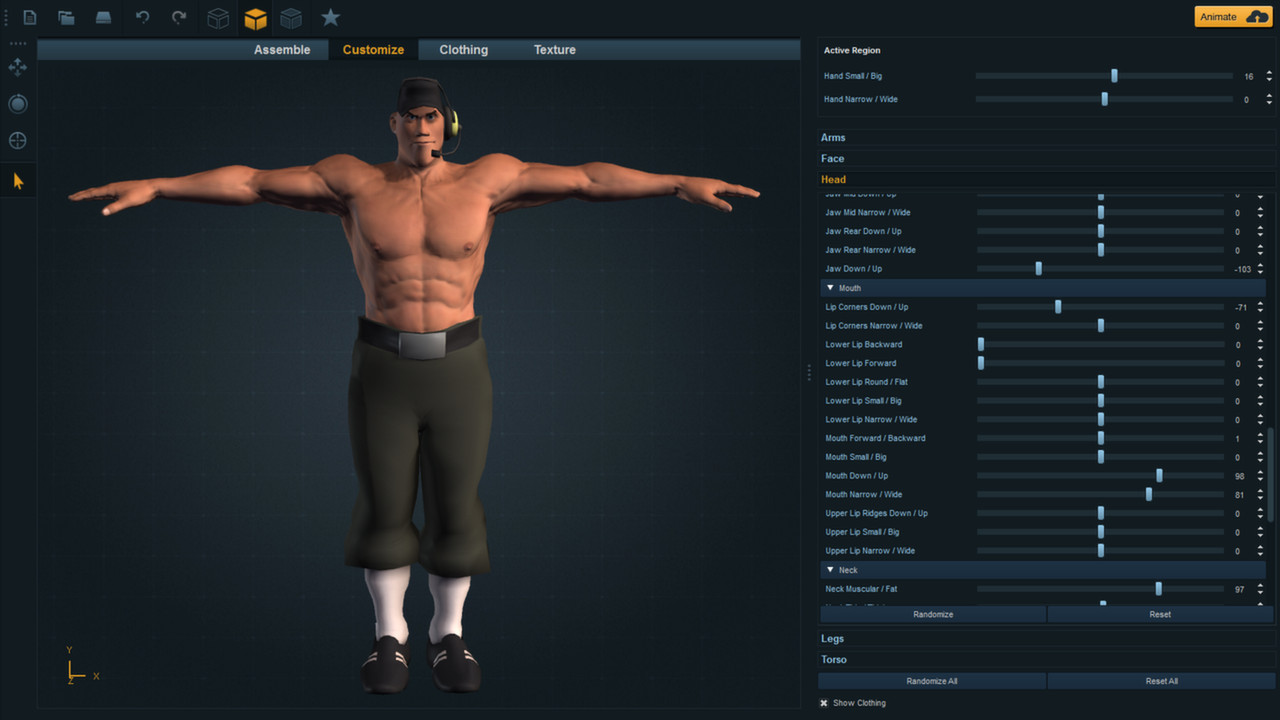Open the favorites star panel

click(330, 17)
